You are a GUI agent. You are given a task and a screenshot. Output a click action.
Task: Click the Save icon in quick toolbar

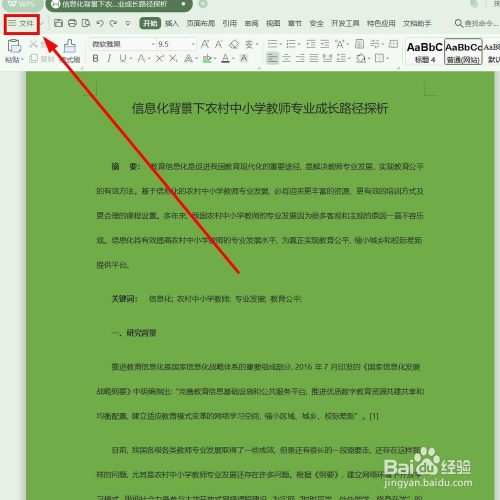(x=58, y=23)
